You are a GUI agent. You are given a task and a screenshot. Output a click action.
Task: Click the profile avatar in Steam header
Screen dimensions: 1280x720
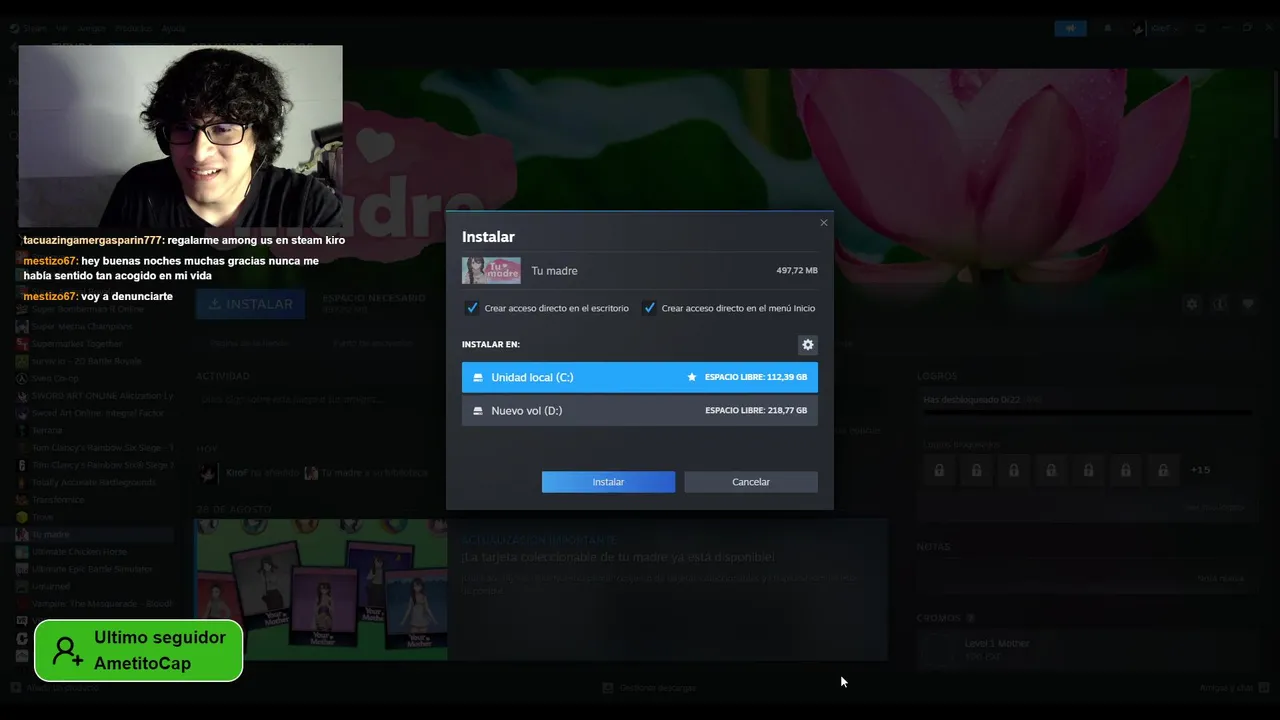coord(1138,29)
